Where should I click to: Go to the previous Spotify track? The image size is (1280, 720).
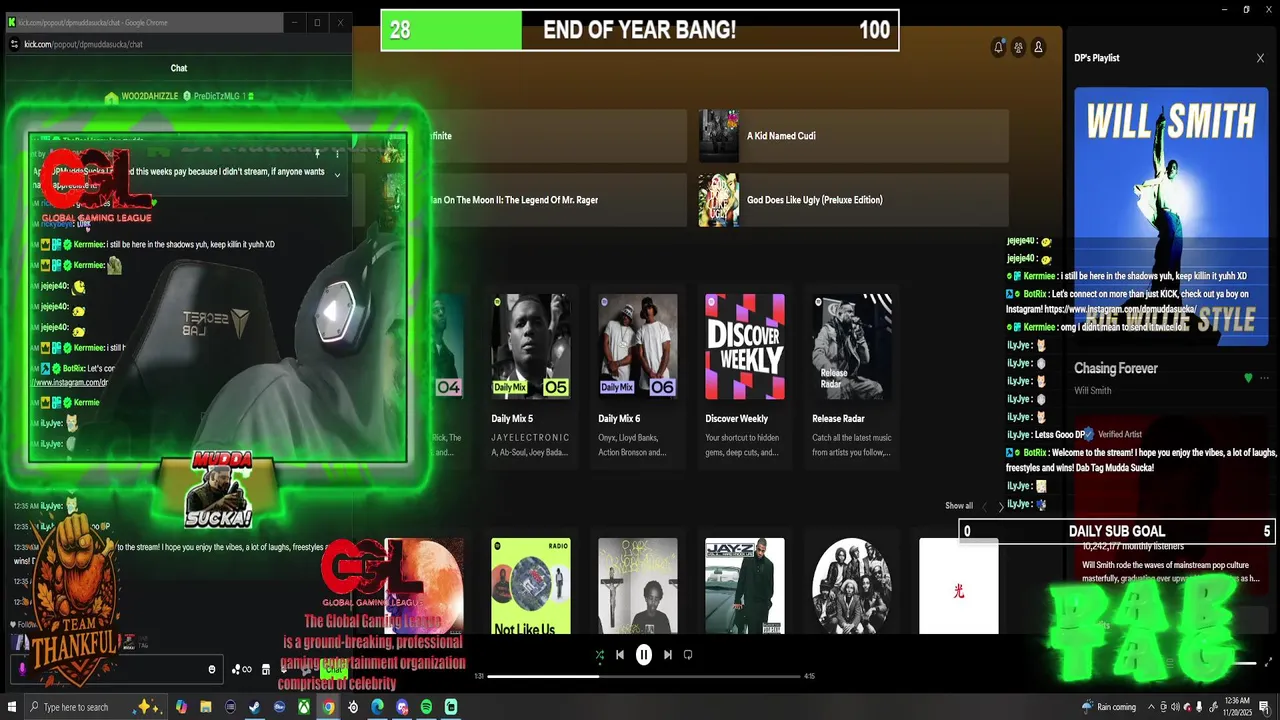pyautogui.click(x=620, y=655)
